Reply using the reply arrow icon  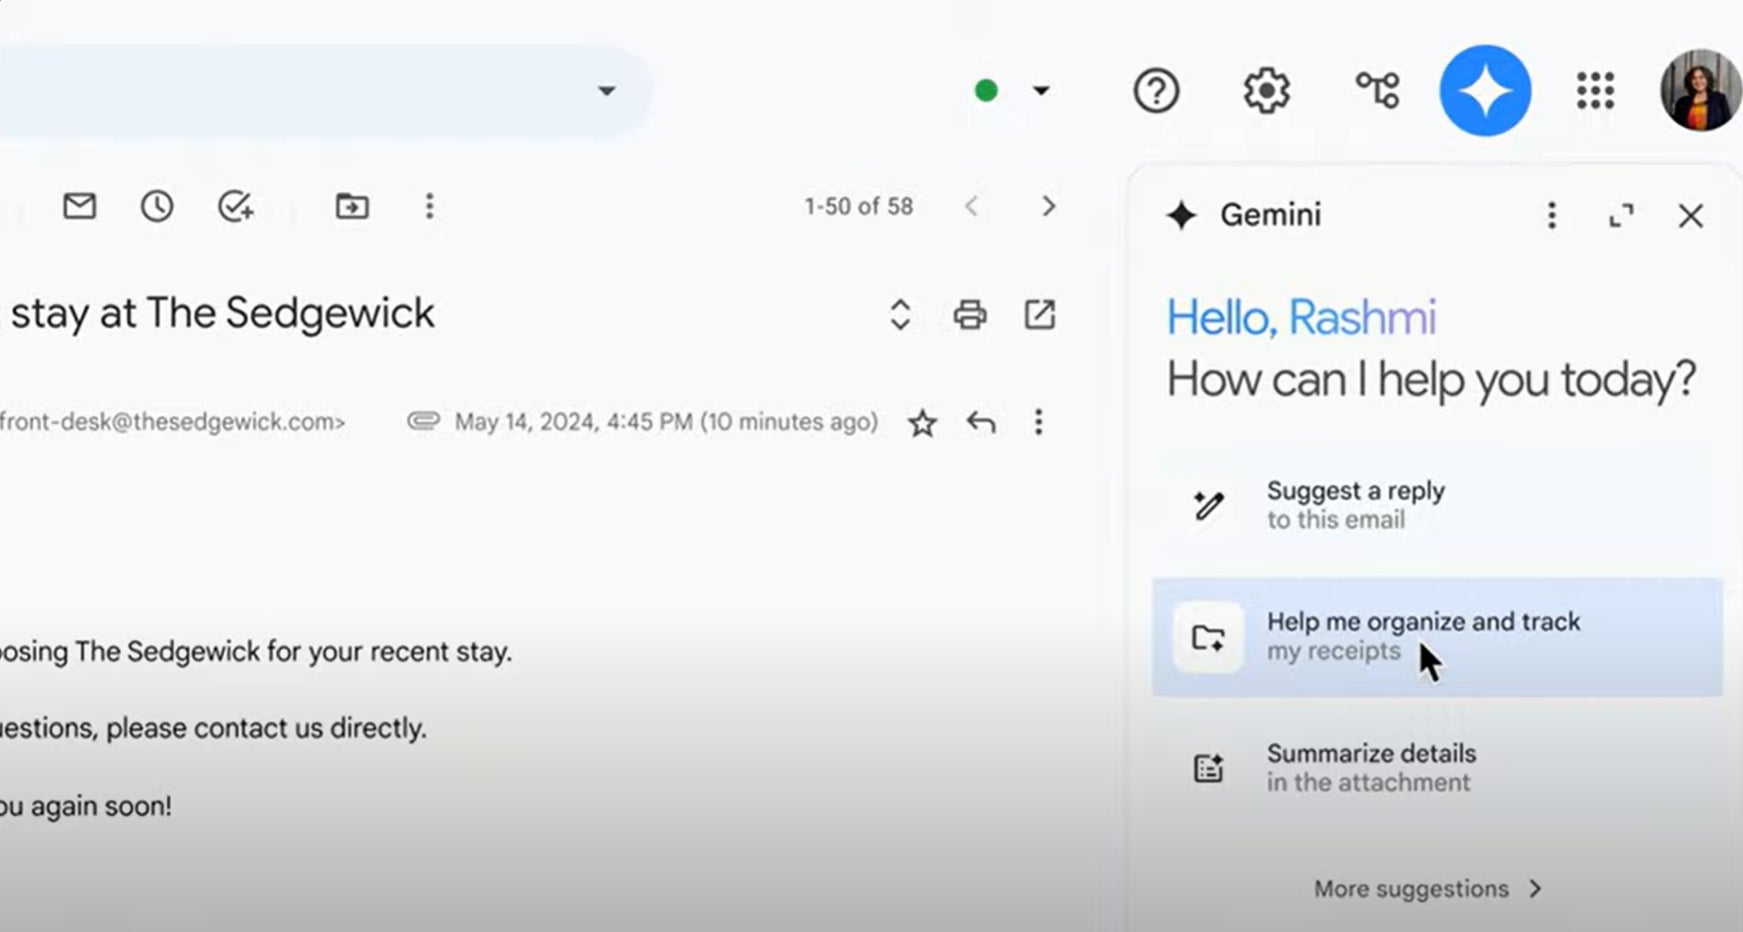pyautogui.click(x=981, y=422)
